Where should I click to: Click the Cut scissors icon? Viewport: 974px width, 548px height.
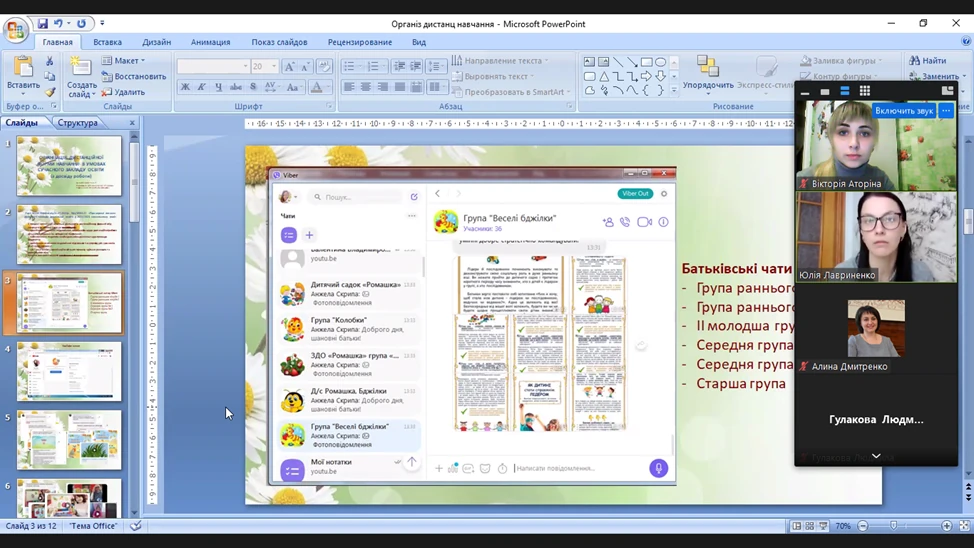click(x=49, y=62)
